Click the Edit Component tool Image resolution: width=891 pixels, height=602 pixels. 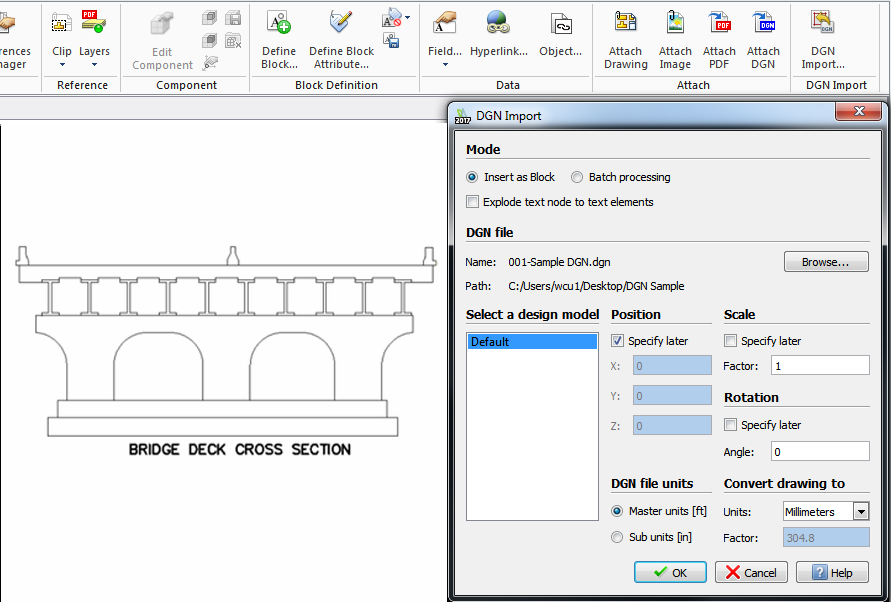pos(161,40)
